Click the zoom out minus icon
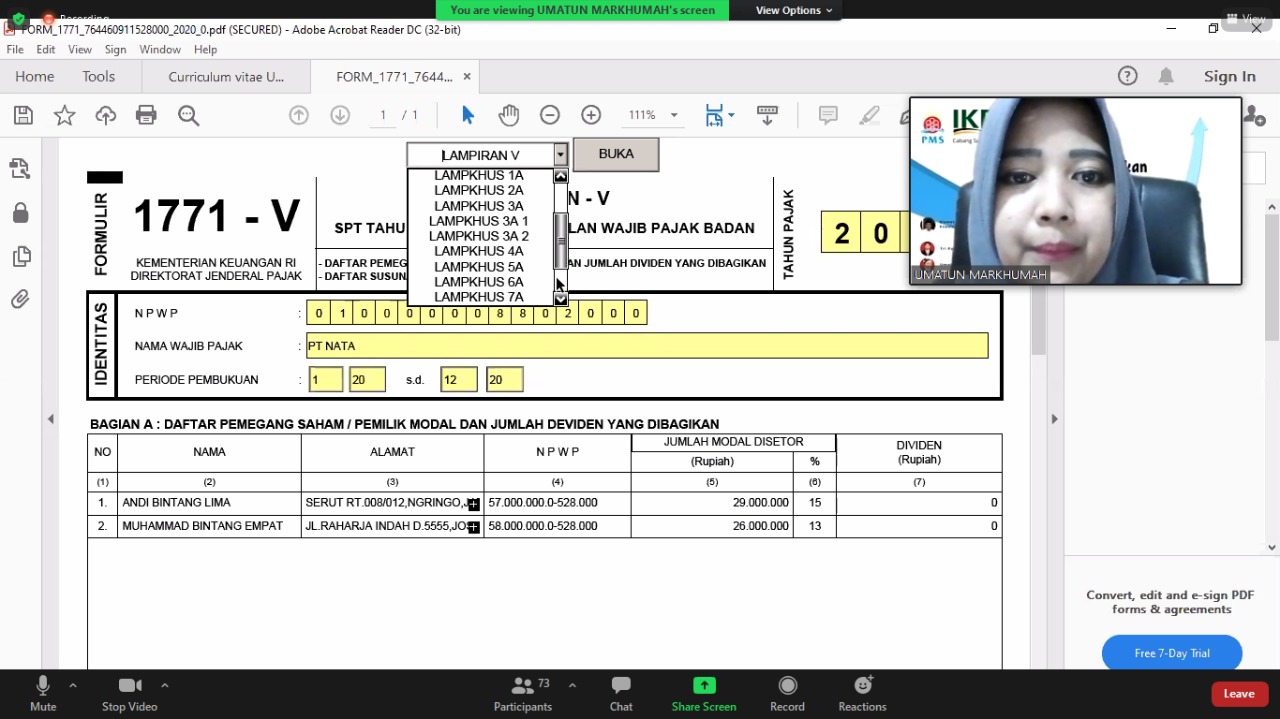The image size is (1280, 719). pos(550,115)
